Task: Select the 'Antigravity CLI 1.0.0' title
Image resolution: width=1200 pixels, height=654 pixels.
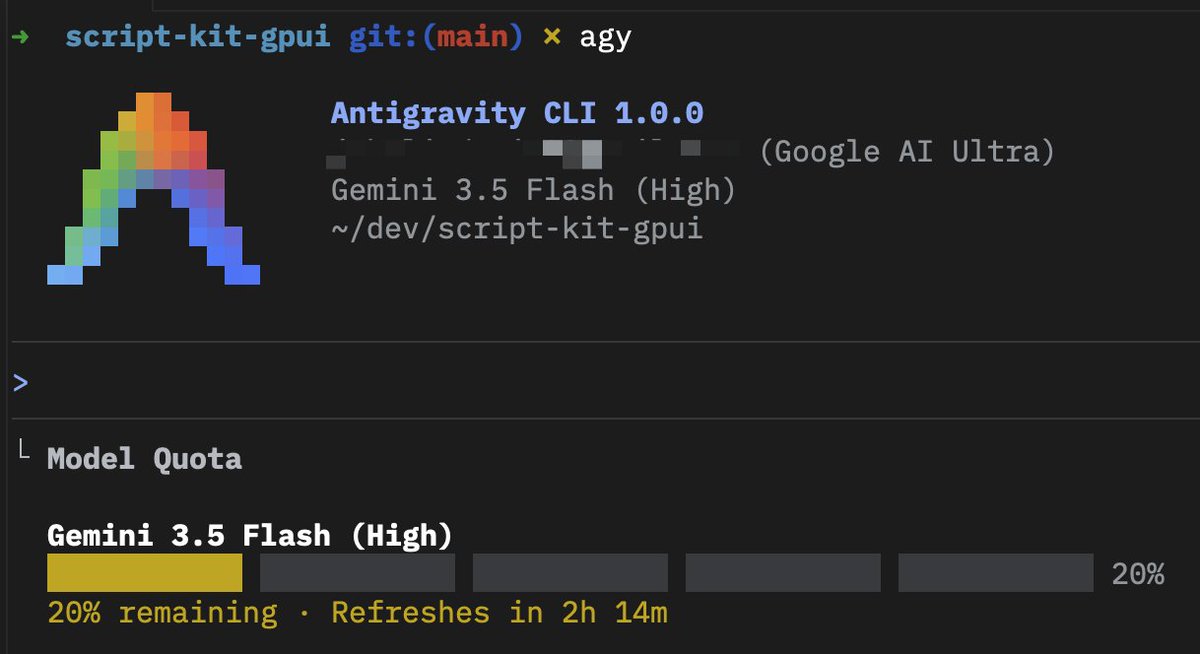Action: pos(517,112)
